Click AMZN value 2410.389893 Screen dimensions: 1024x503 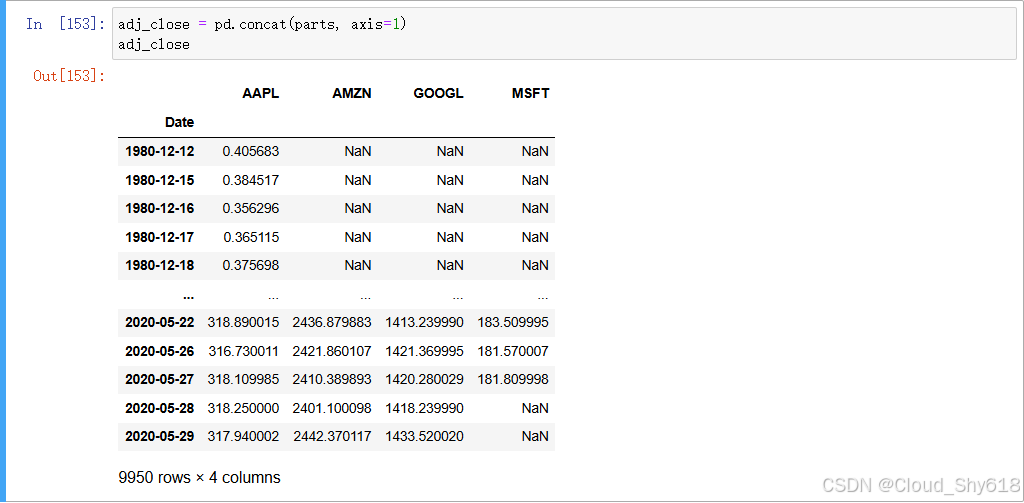click(x=332, y=380)
